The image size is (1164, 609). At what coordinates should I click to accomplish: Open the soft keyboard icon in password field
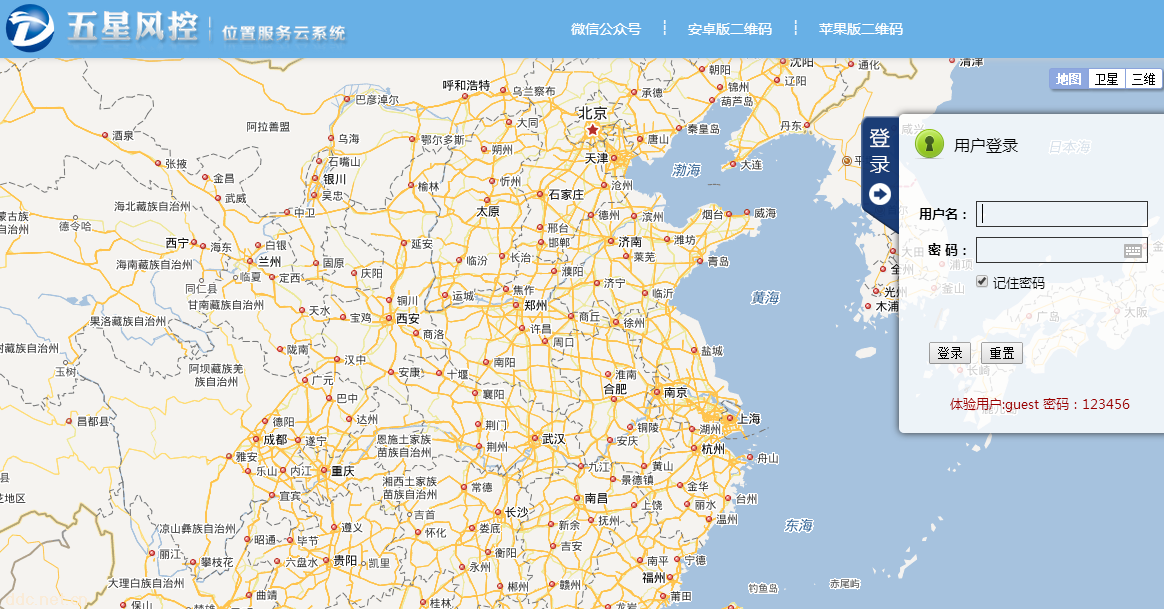pos(1133,251)
